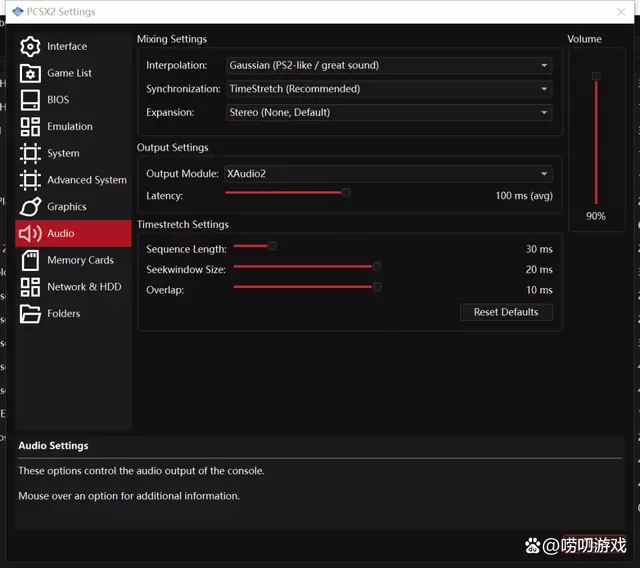Click the Network & HDD grid icon
This screenshot has height=568, width=640.
[x=30, y=287]
